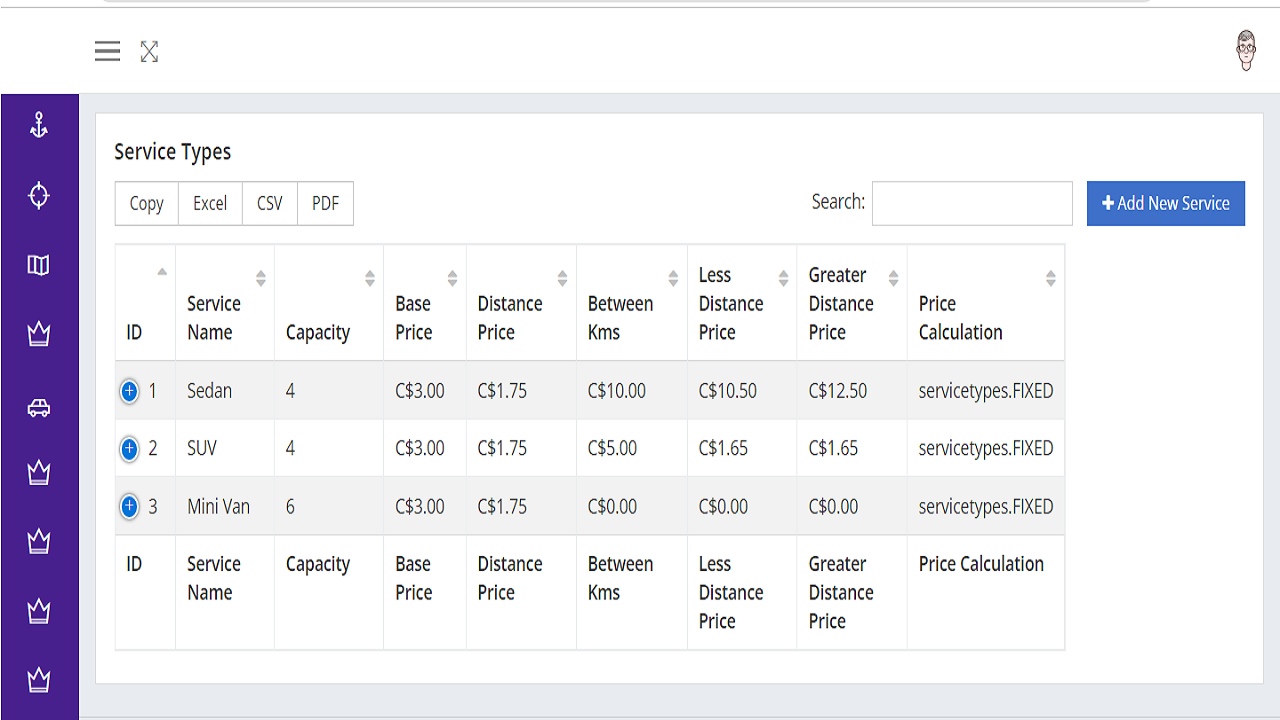Open the vehicle/car section in the sidebar
Screen dimensions: 1280x720
[x=39, y=407]
